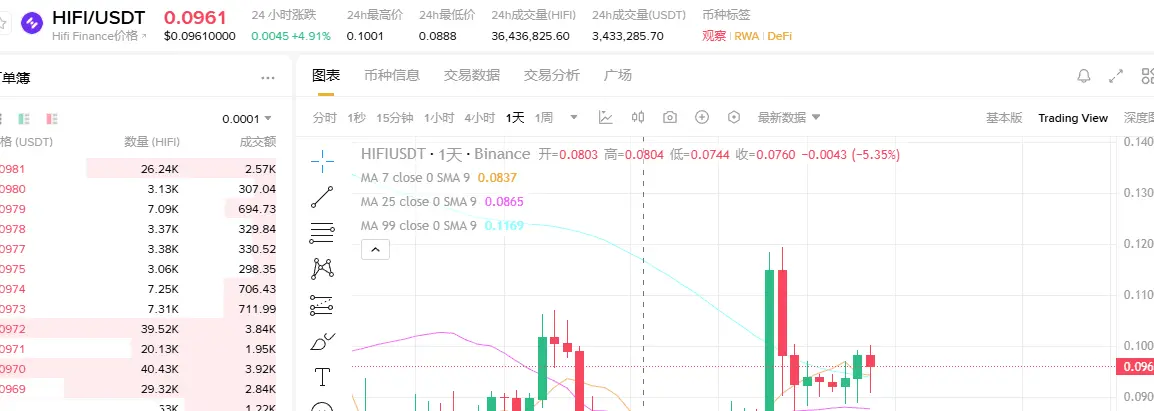Screen dimensions: 1154x411
Task: Switch to the 交易数据 tab
Action: [472, 75]
